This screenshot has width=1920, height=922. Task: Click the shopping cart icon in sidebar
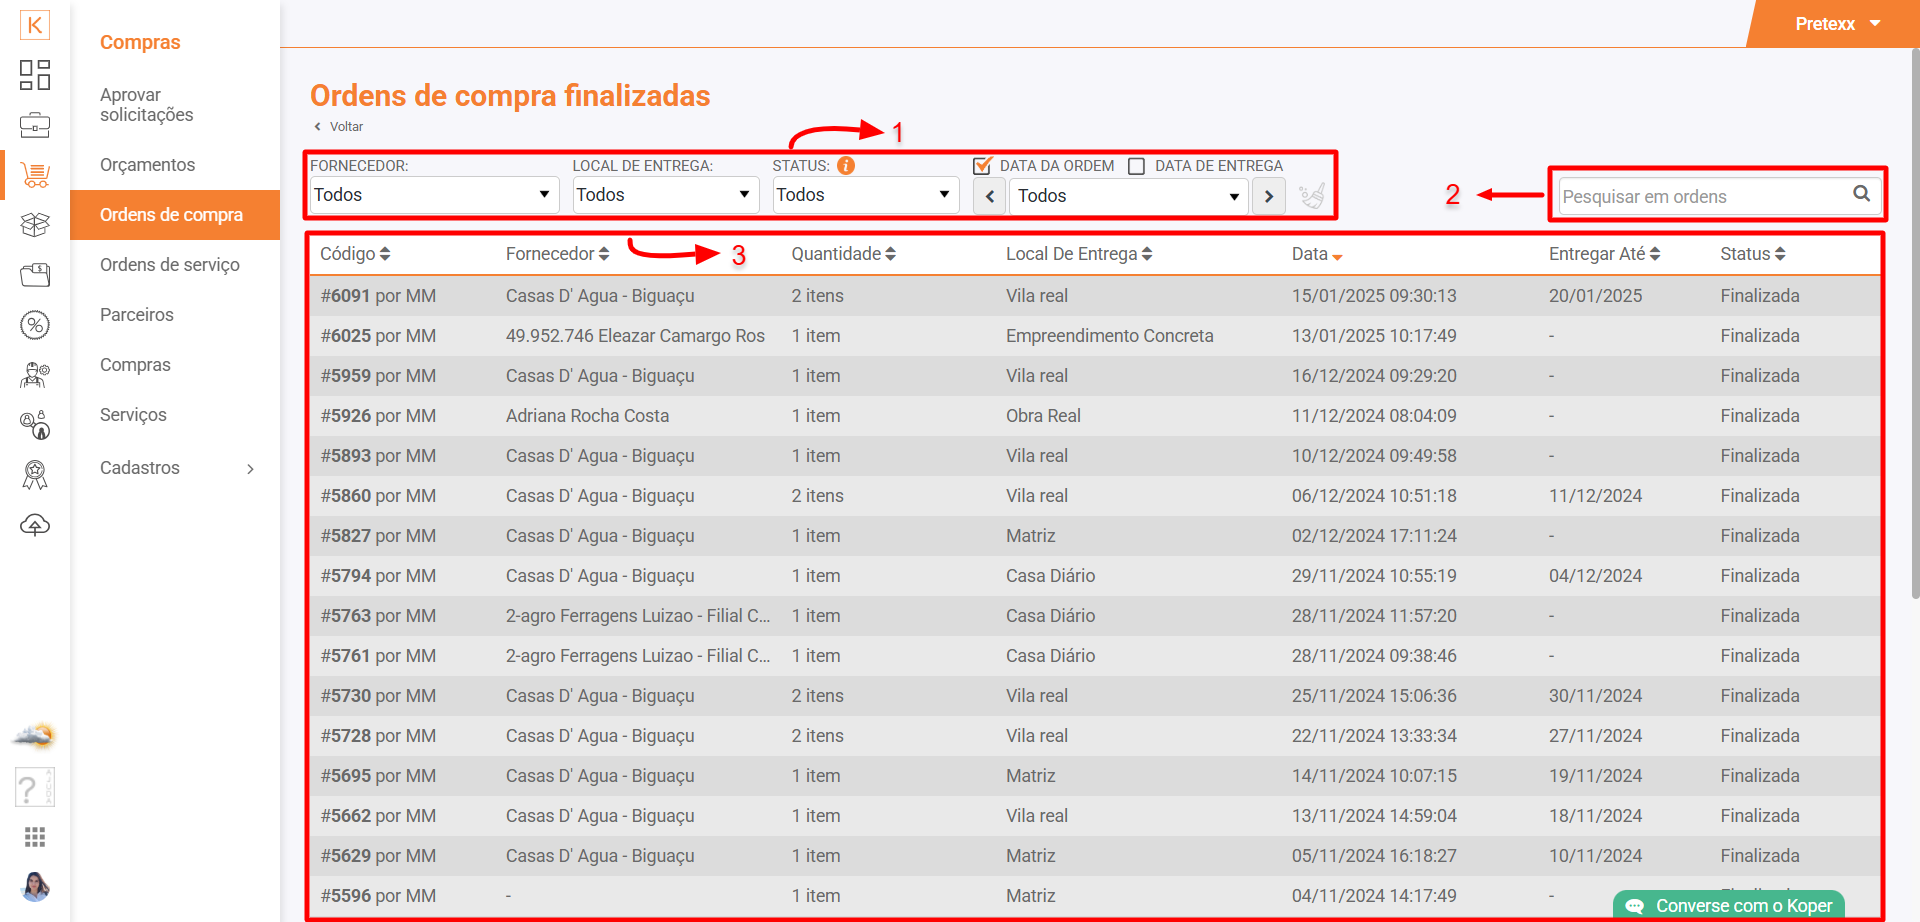pyautogui.click(x=35, y=175)
